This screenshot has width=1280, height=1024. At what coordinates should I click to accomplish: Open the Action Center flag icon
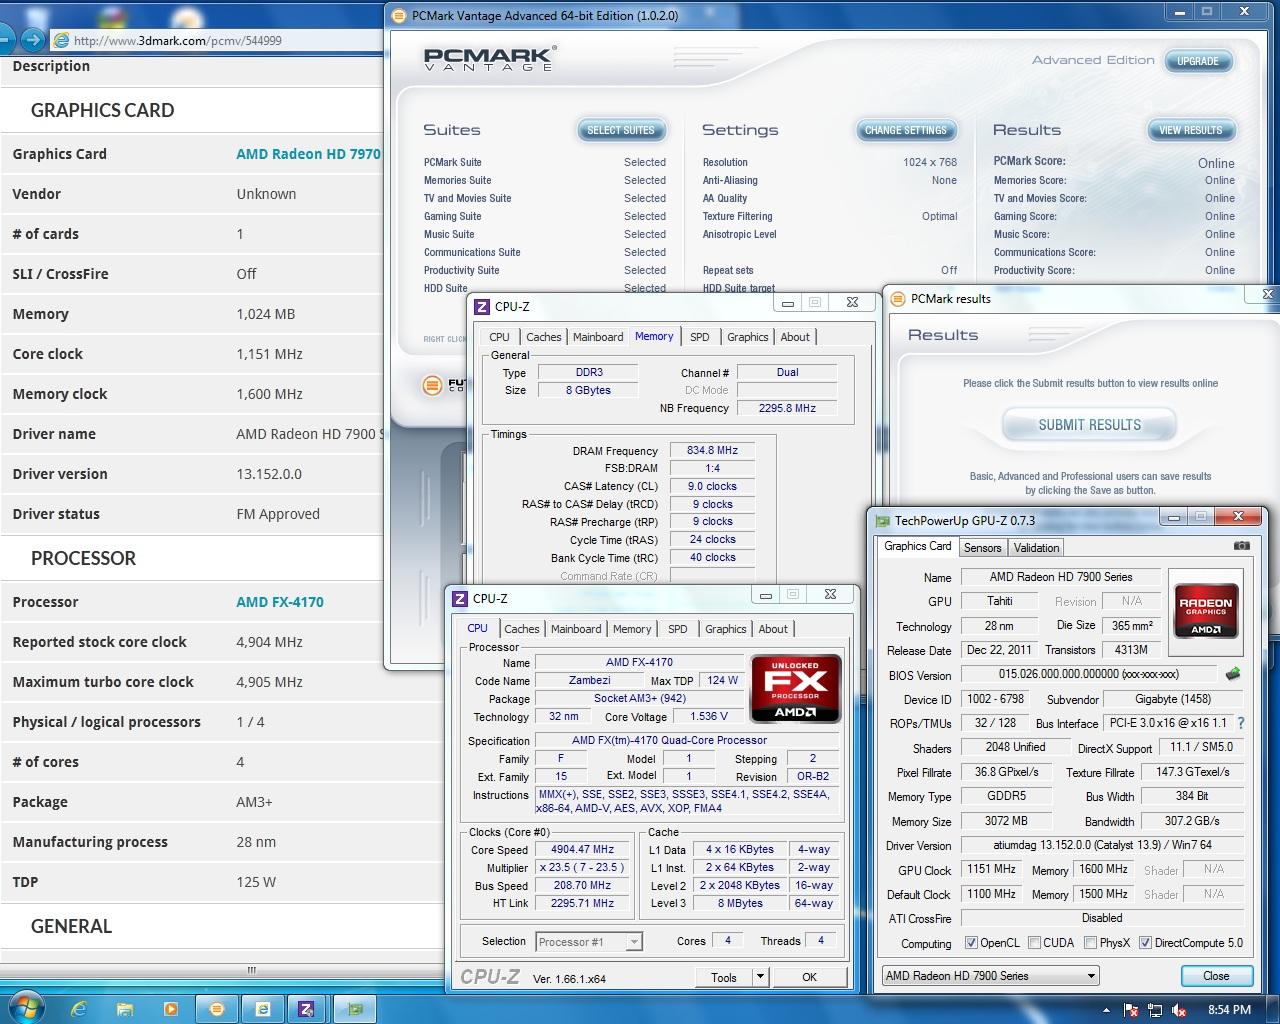point(1131,1010)
